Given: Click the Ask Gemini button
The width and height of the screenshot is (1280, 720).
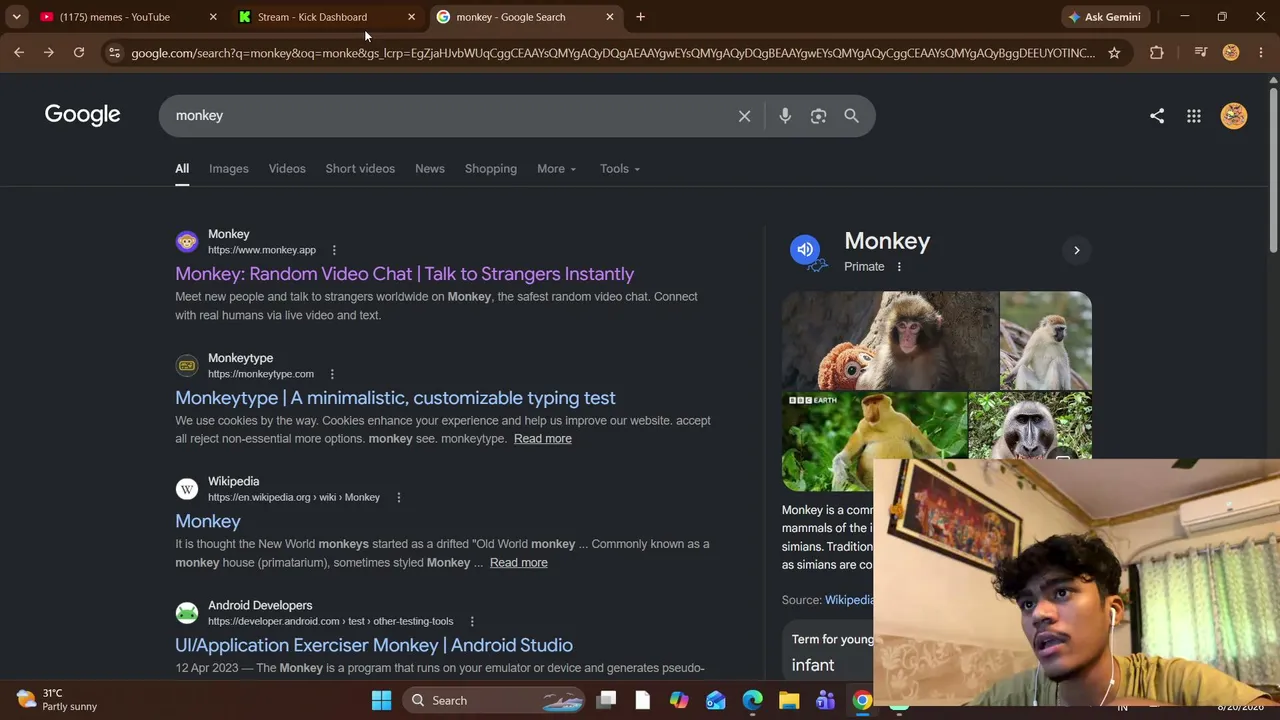Looking at the screenshot, I should pos(1104,17).
